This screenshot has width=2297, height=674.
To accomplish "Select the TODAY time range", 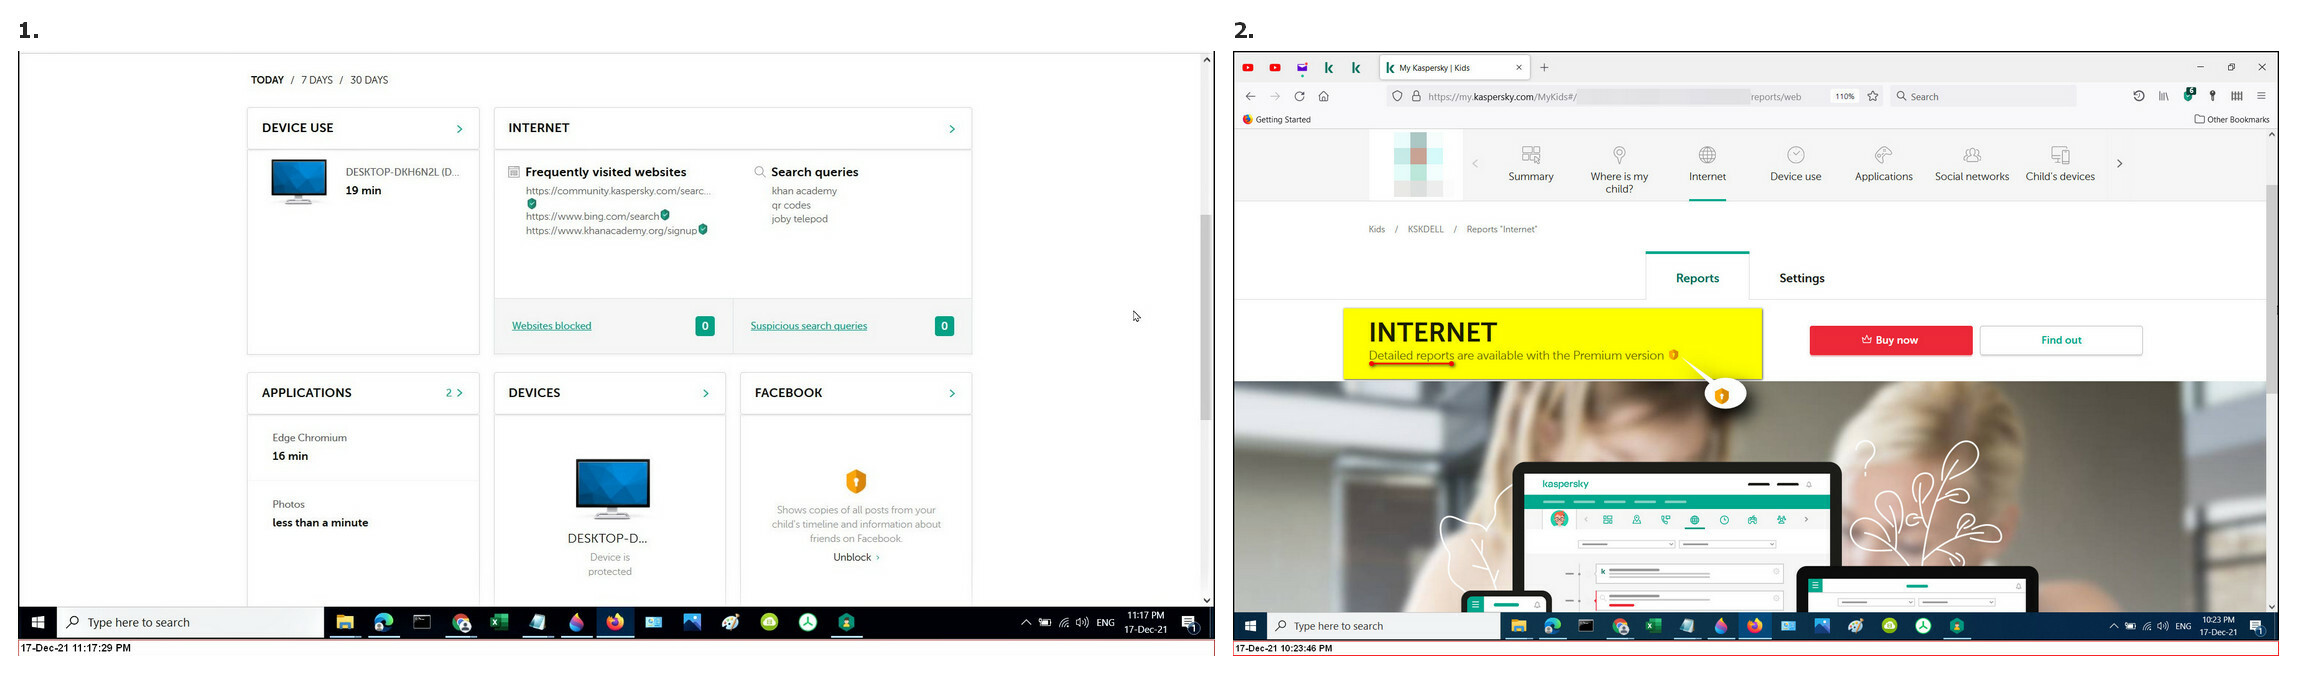I will pyautogui.click(x=267, y=80).
